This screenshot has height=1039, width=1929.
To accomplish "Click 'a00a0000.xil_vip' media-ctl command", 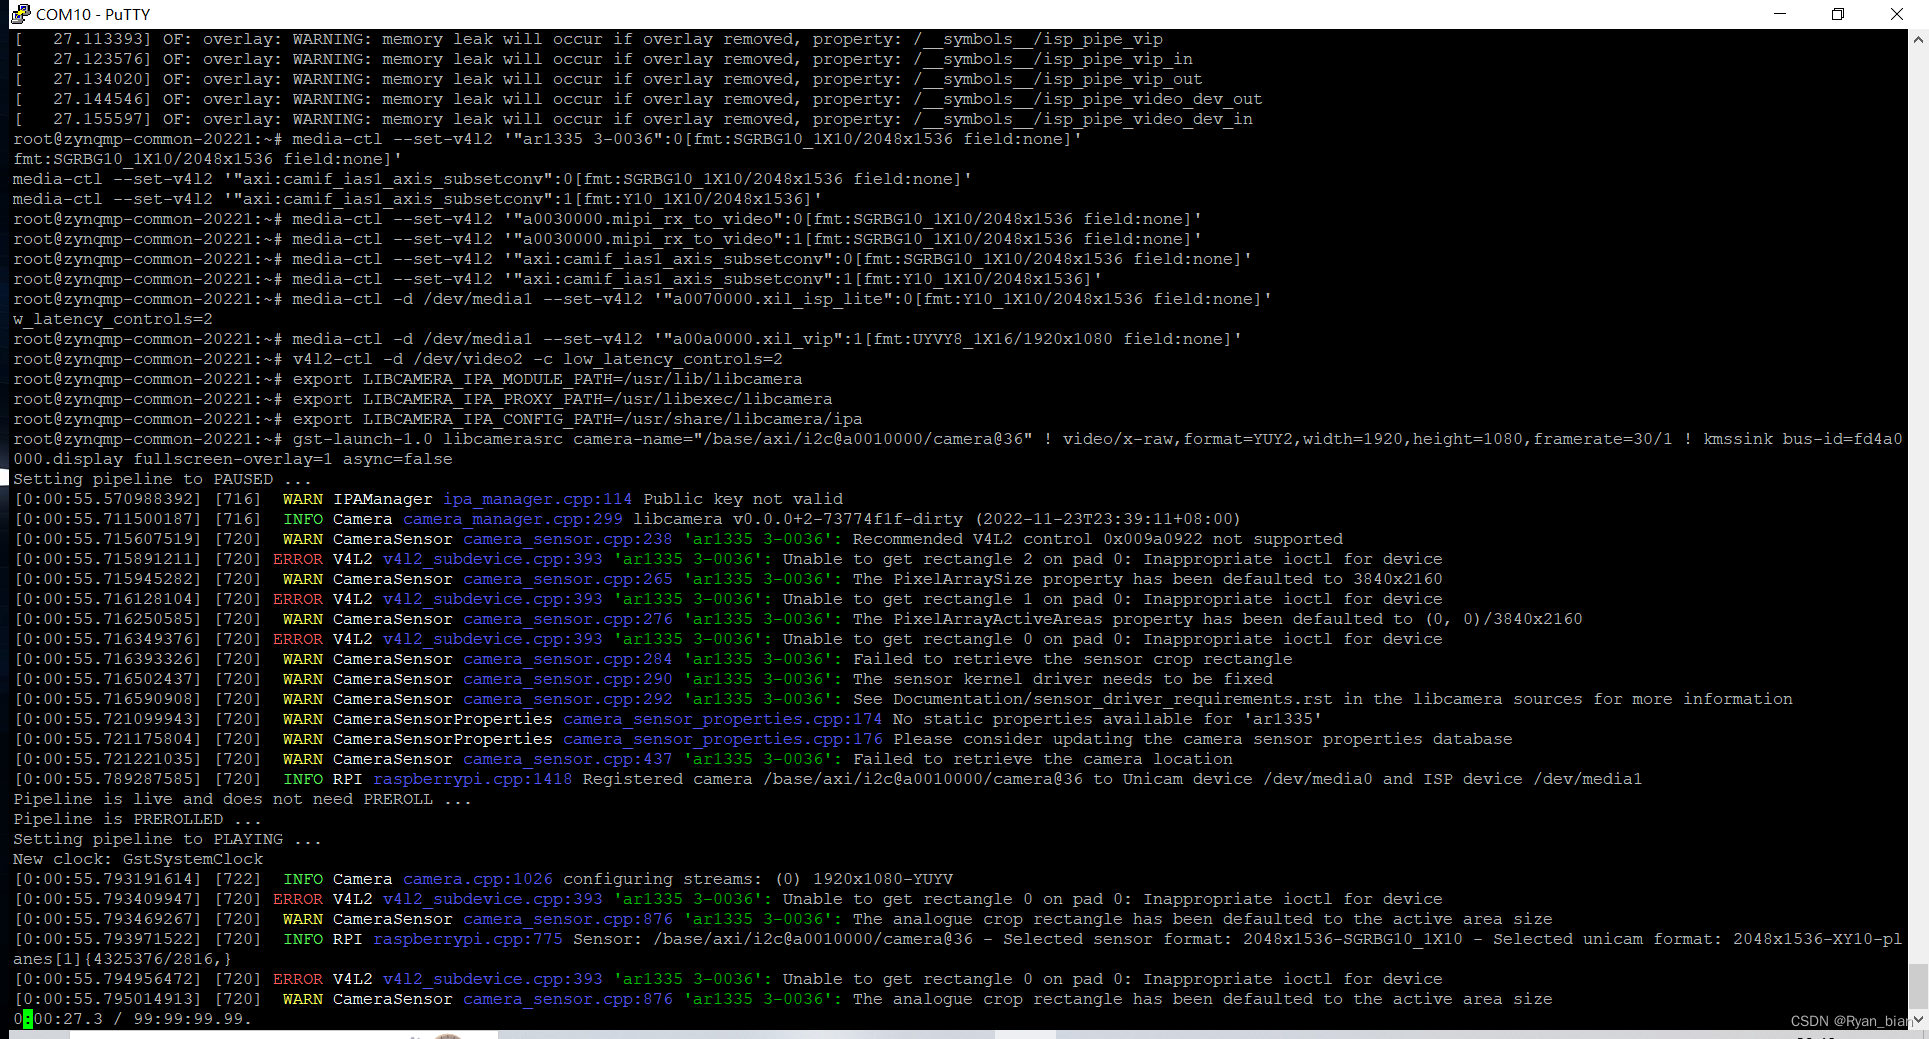I will [x=768, y=339].
